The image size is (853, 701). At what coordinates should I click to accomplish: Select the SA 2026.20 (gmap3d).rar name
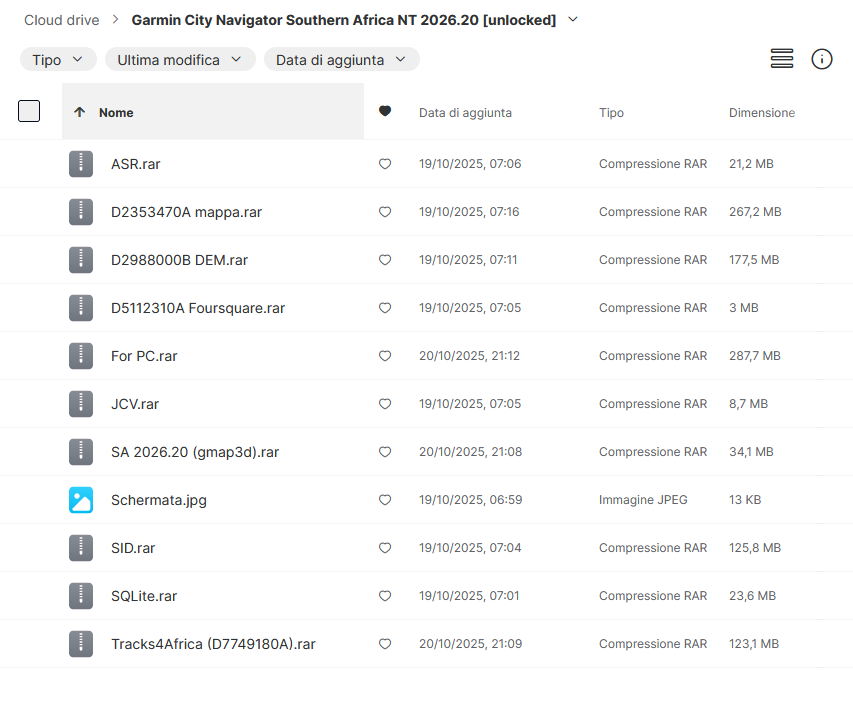click(x=195, y=452)
